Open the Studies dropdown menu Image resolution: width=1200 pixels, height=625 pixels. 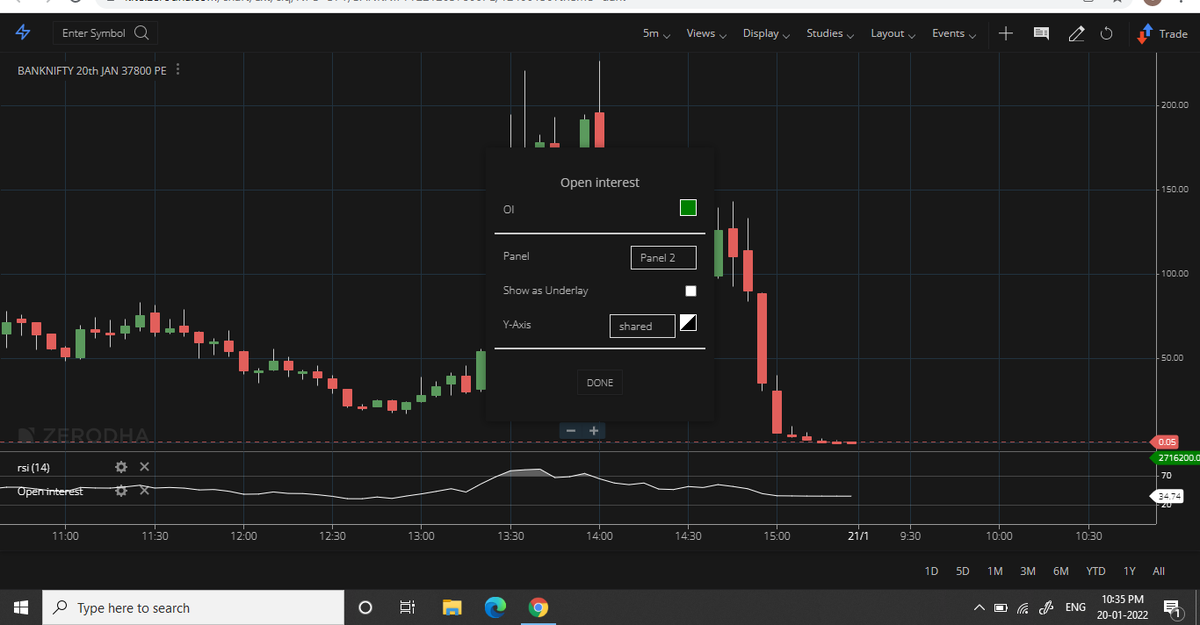pyautogui.click(x=830, y=33)
